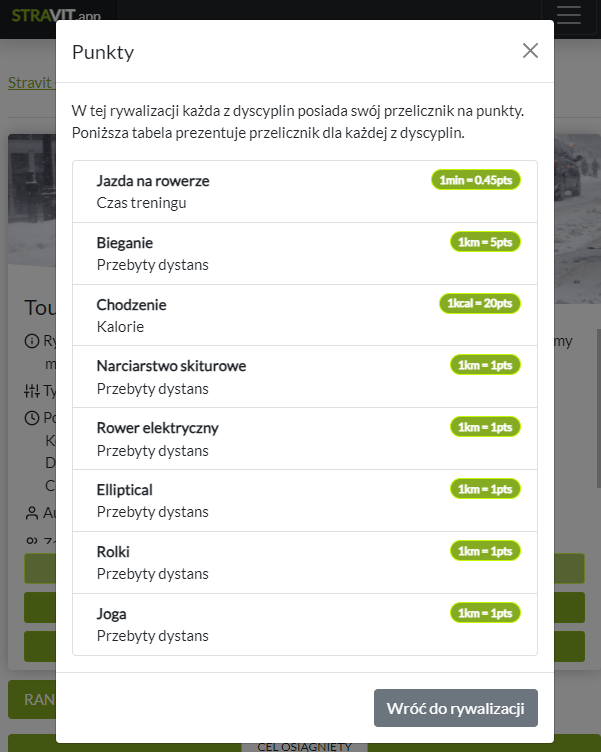This screenshot has width=601, height=752.
Task: Close the Punkty dialog with X icon
Action: point(530,51)
